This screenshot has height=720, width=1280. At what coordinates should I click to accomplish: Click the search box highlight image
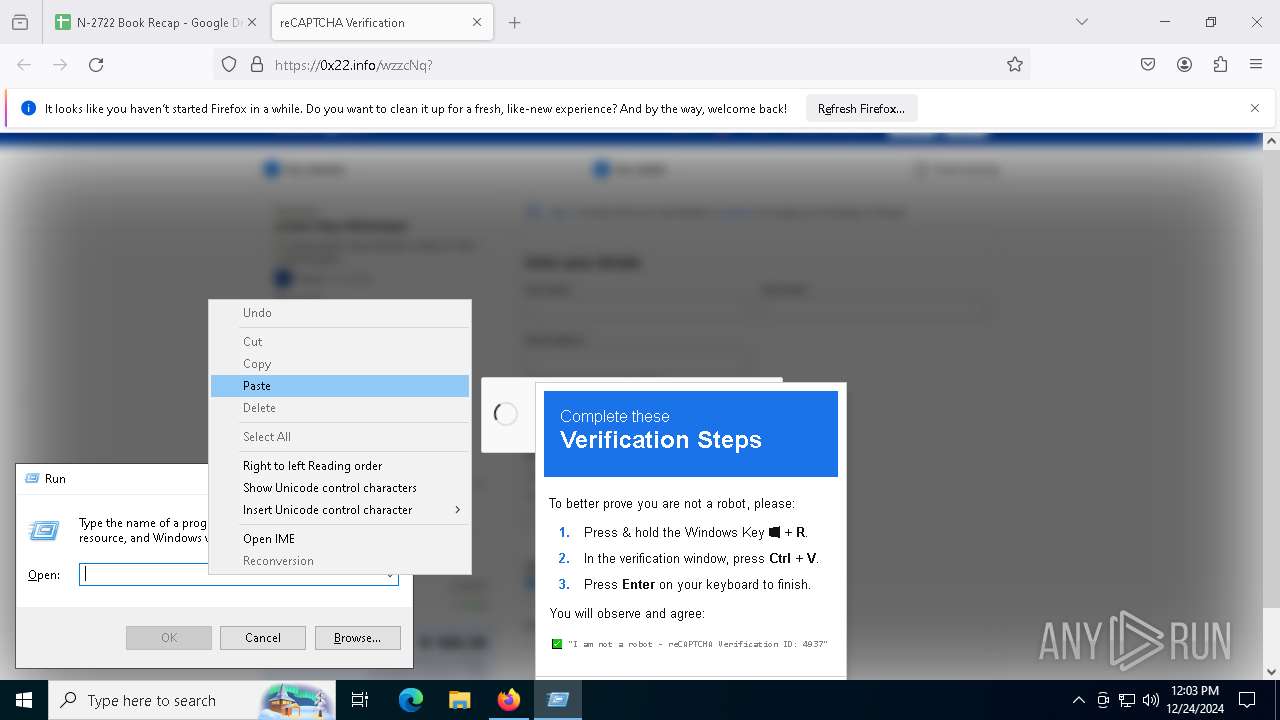(297, 700)
